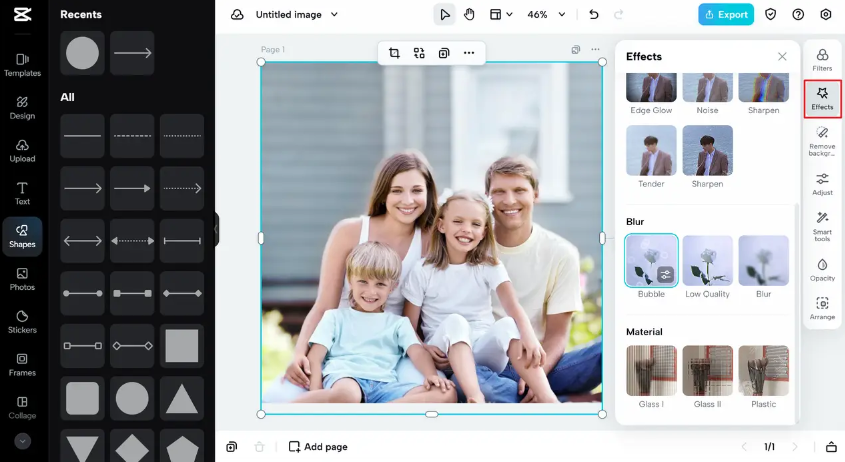Screen dimensions: 845x462
Task: Open the Smart tools panel
Action: (822, 226)
